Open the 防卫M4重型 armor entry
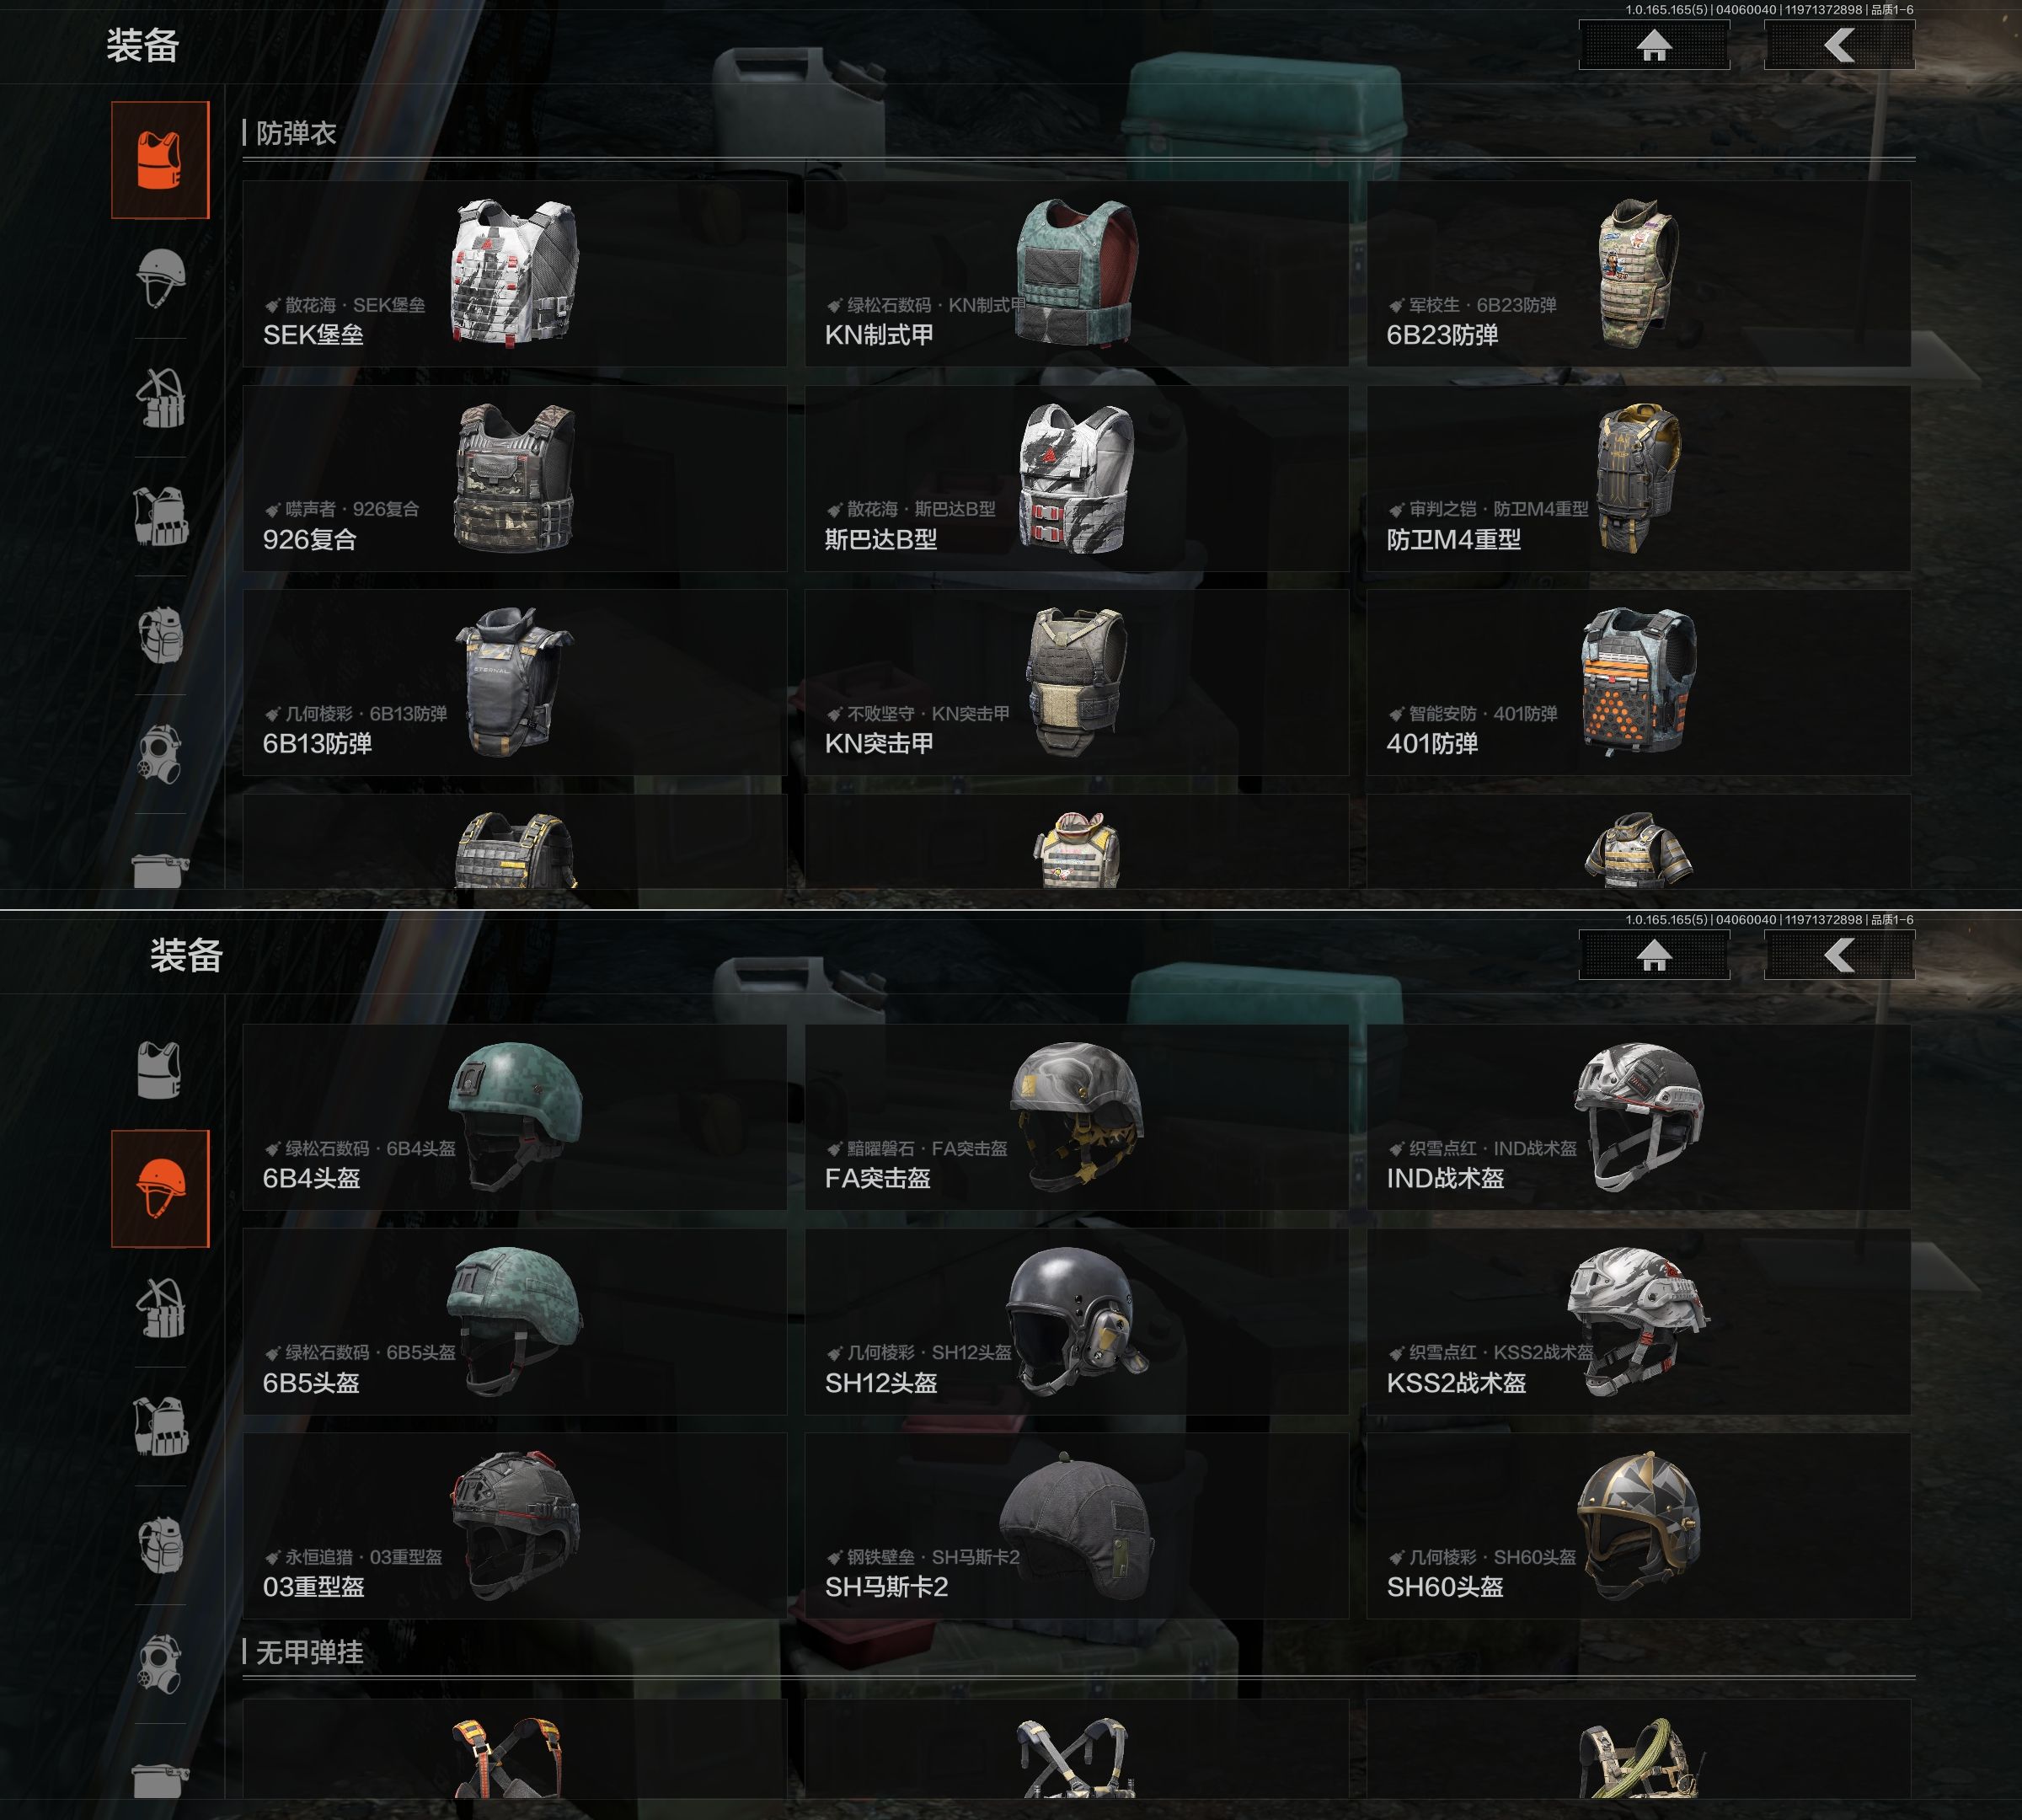The image size is (2022, 1820). pos(1638,478)
